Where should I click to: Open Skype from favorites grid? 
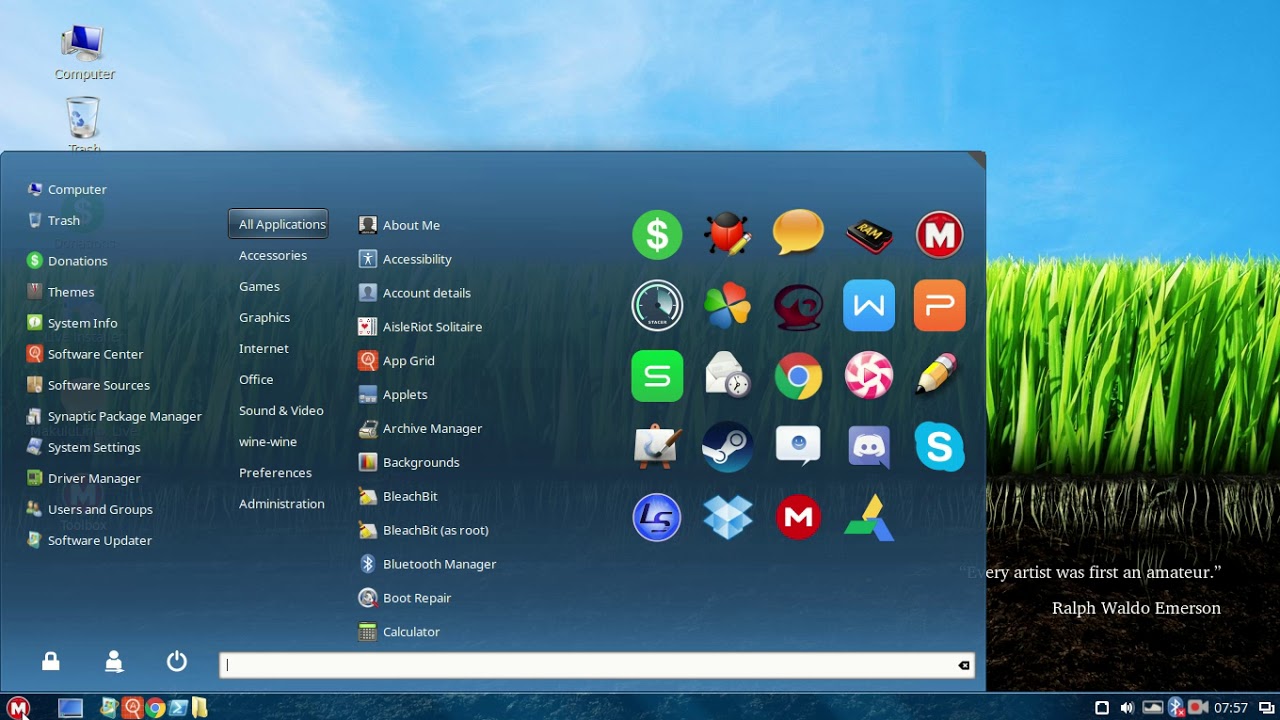coord(940,446)
